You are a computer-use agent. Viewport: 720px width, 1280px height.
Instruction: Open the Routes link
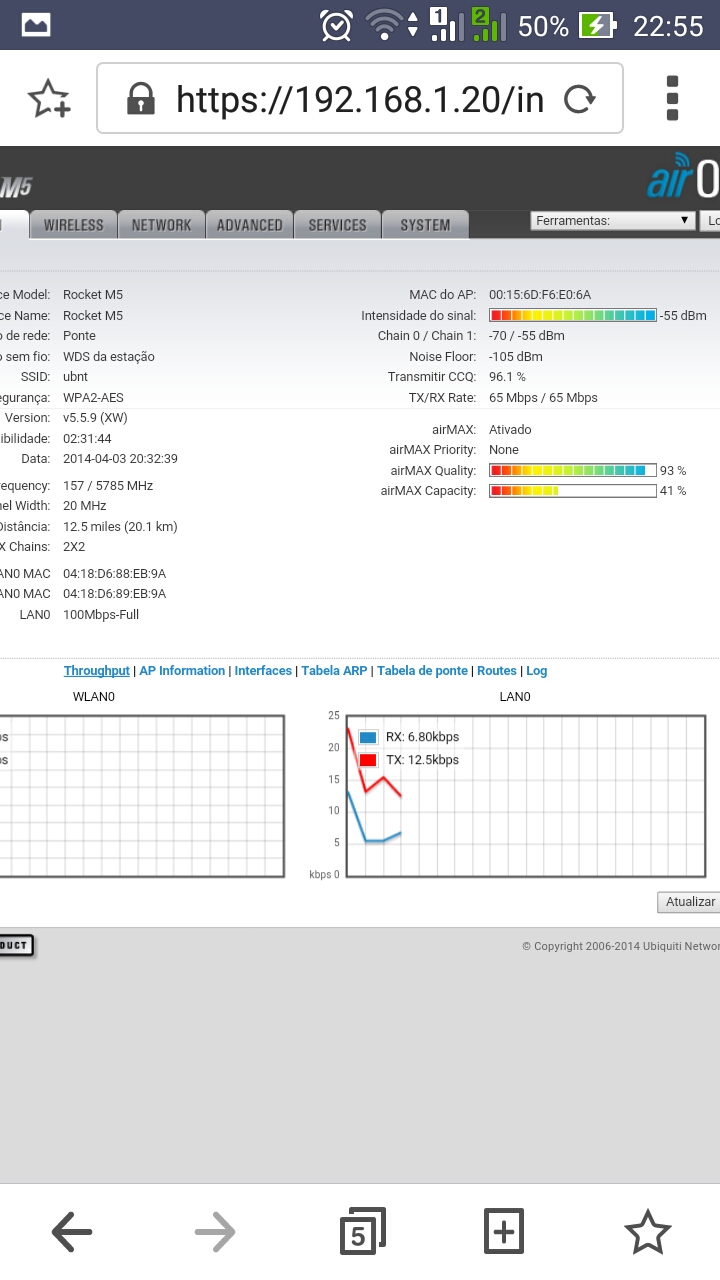pyautogui.click(x=497, y=671)
